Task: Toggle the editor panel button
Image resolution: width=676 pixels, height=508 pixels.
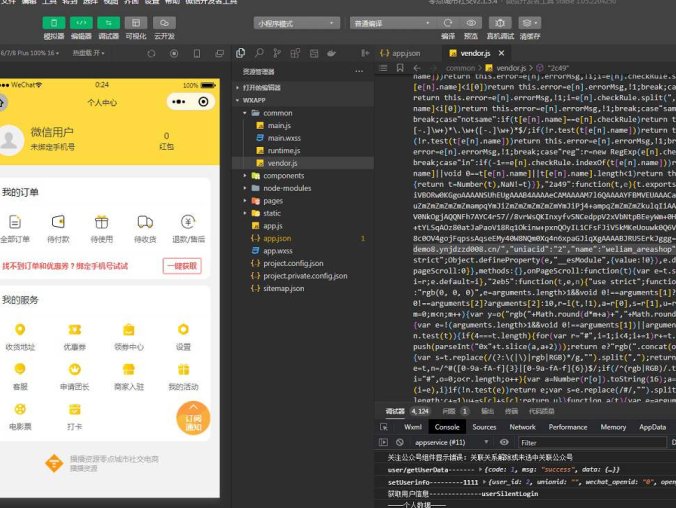Action: 81,23
